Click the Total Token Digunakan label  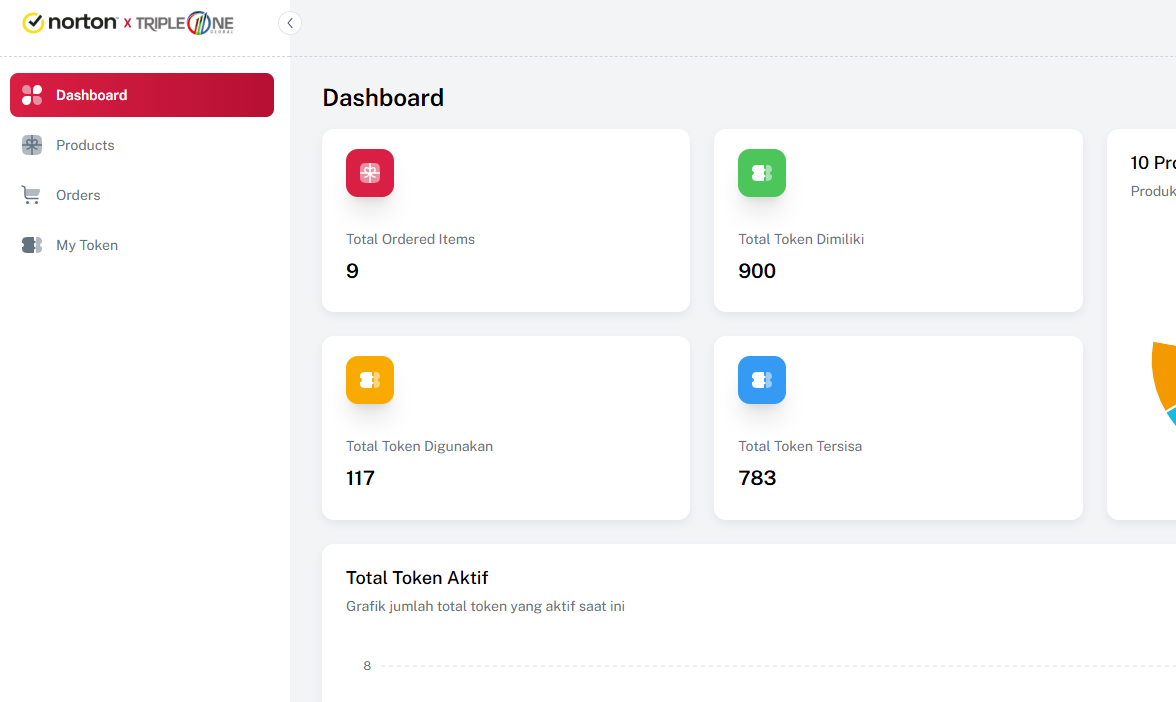pos(419,446)
